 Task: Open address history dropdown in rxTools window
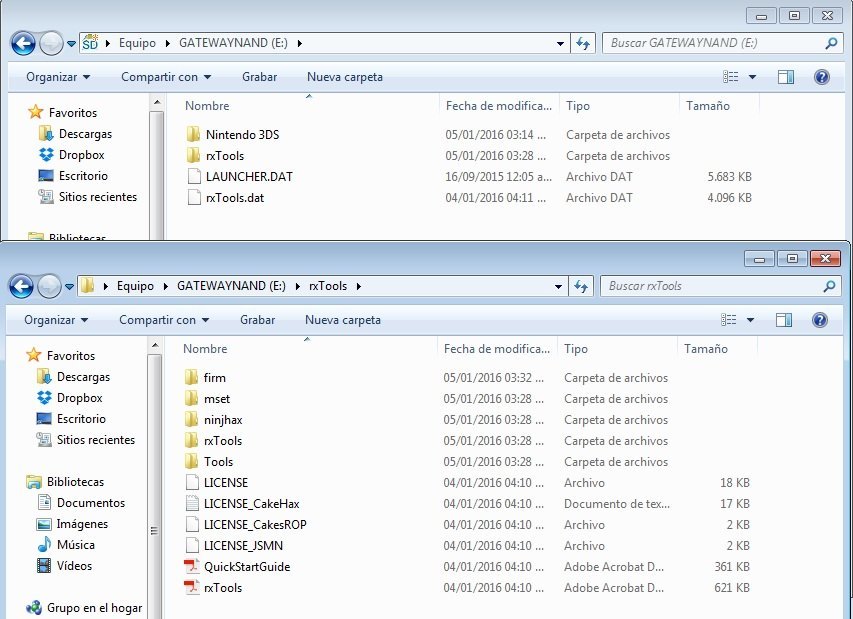coord(558,286)
